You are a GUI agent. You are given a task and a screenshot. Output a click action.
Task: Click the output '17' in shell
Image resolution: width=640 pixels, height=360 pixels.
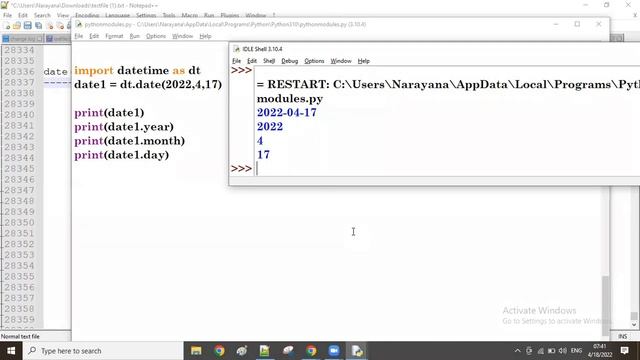coord(263,155)
